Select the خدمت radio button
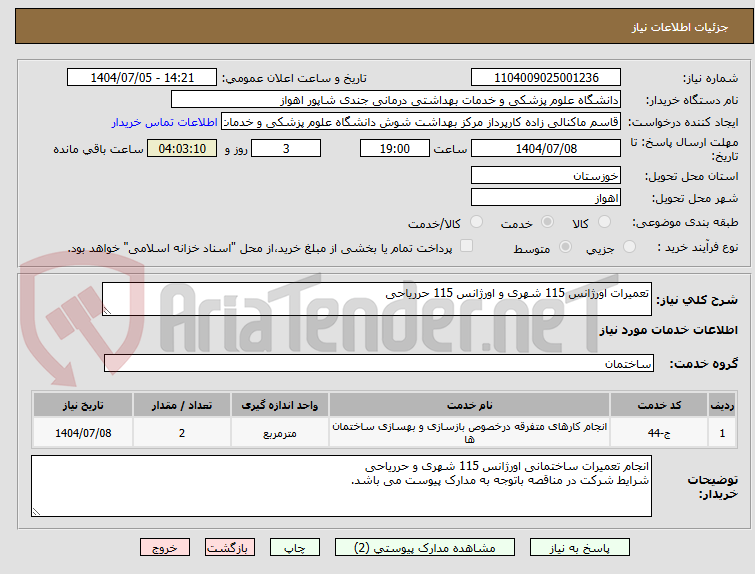The height and width of the screenshot is (574, 755). (x=547, y=222)
